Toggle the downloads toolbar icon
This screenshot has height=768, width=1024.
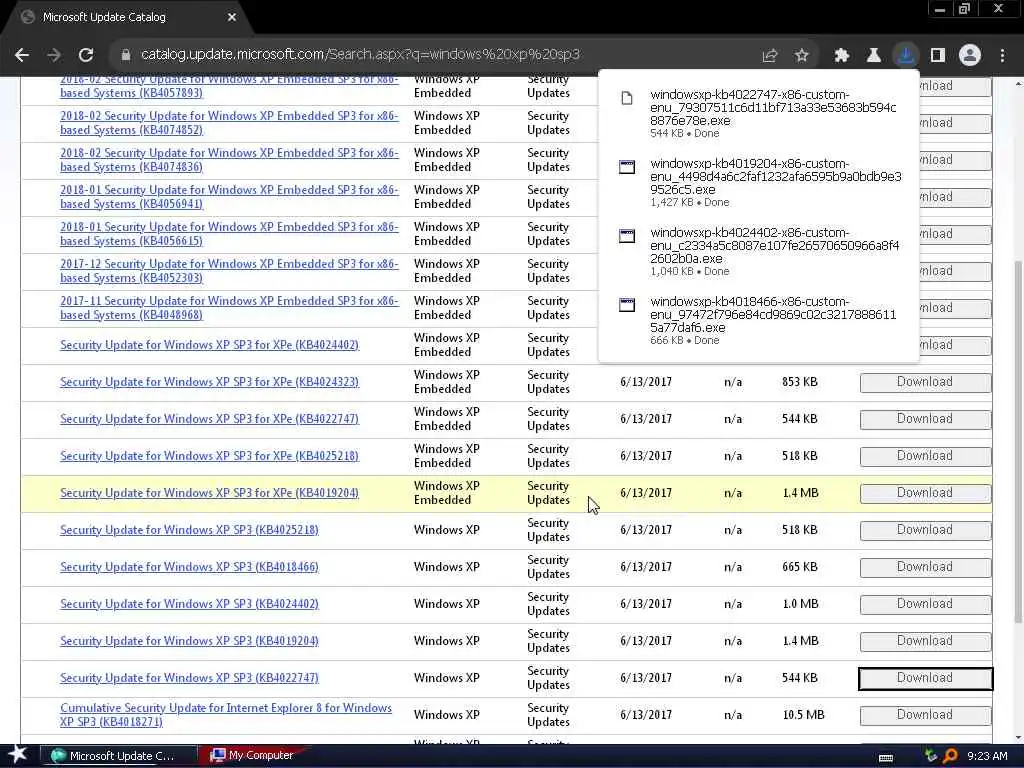[x=906, y=56]
